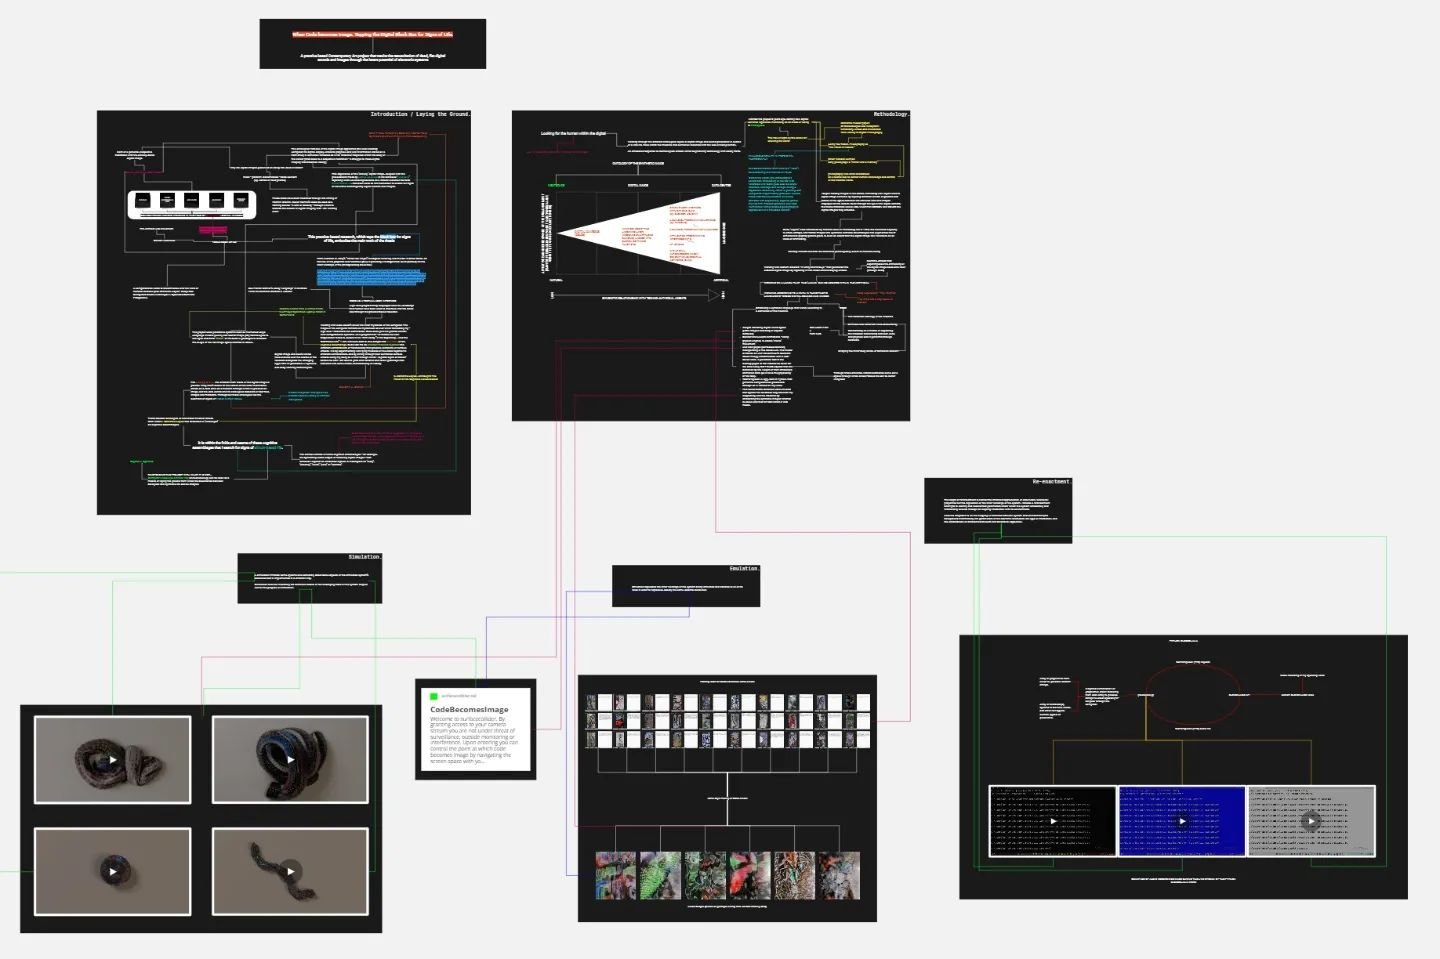Play the video of two coiled snake objects

tap(113, 760)
